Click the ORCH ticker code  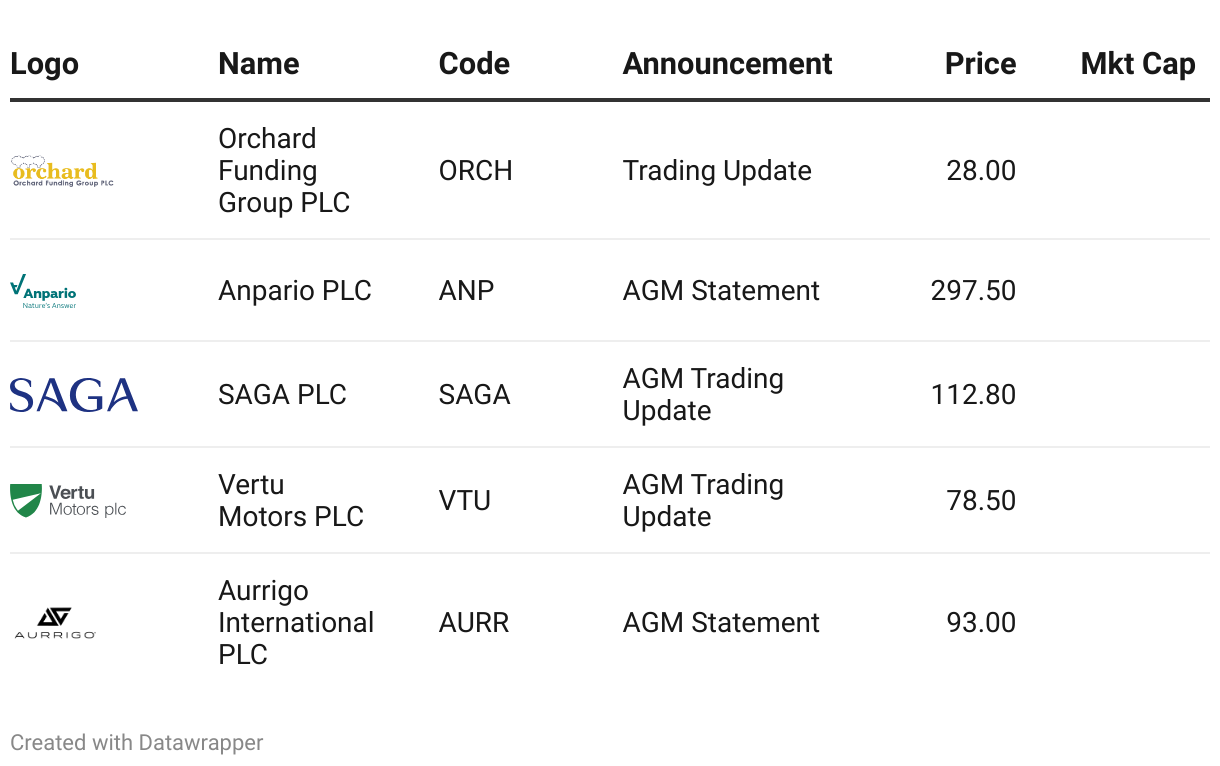tap(475, 171)
